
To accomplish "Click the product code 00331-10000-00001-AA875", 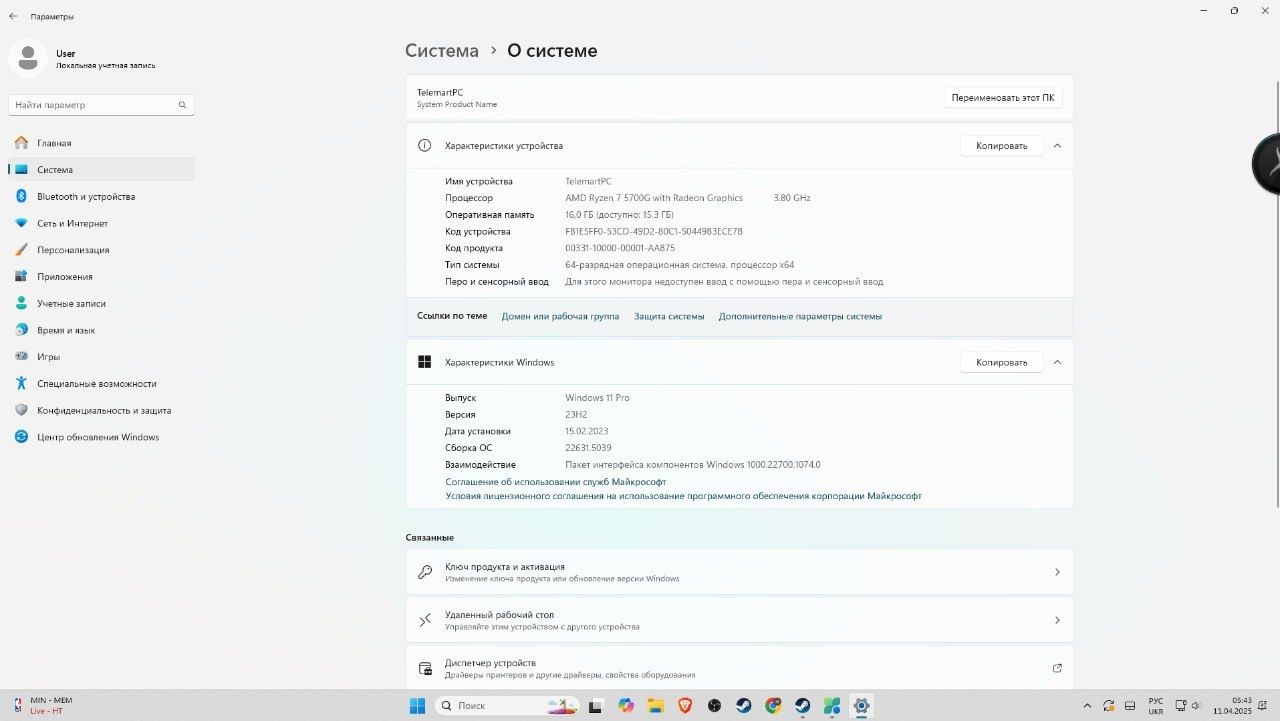I will click(x=620, y=248).
